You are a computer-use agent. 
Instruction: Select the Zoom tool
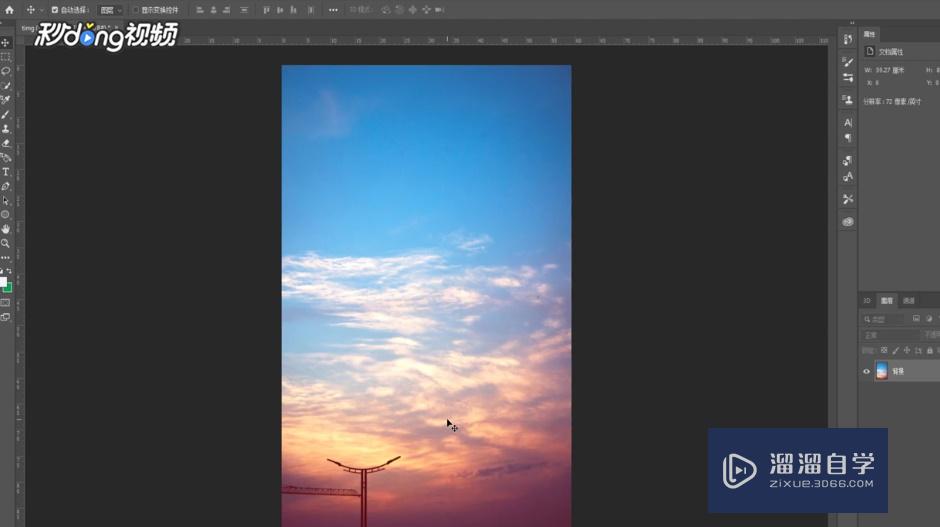point(5,243)
